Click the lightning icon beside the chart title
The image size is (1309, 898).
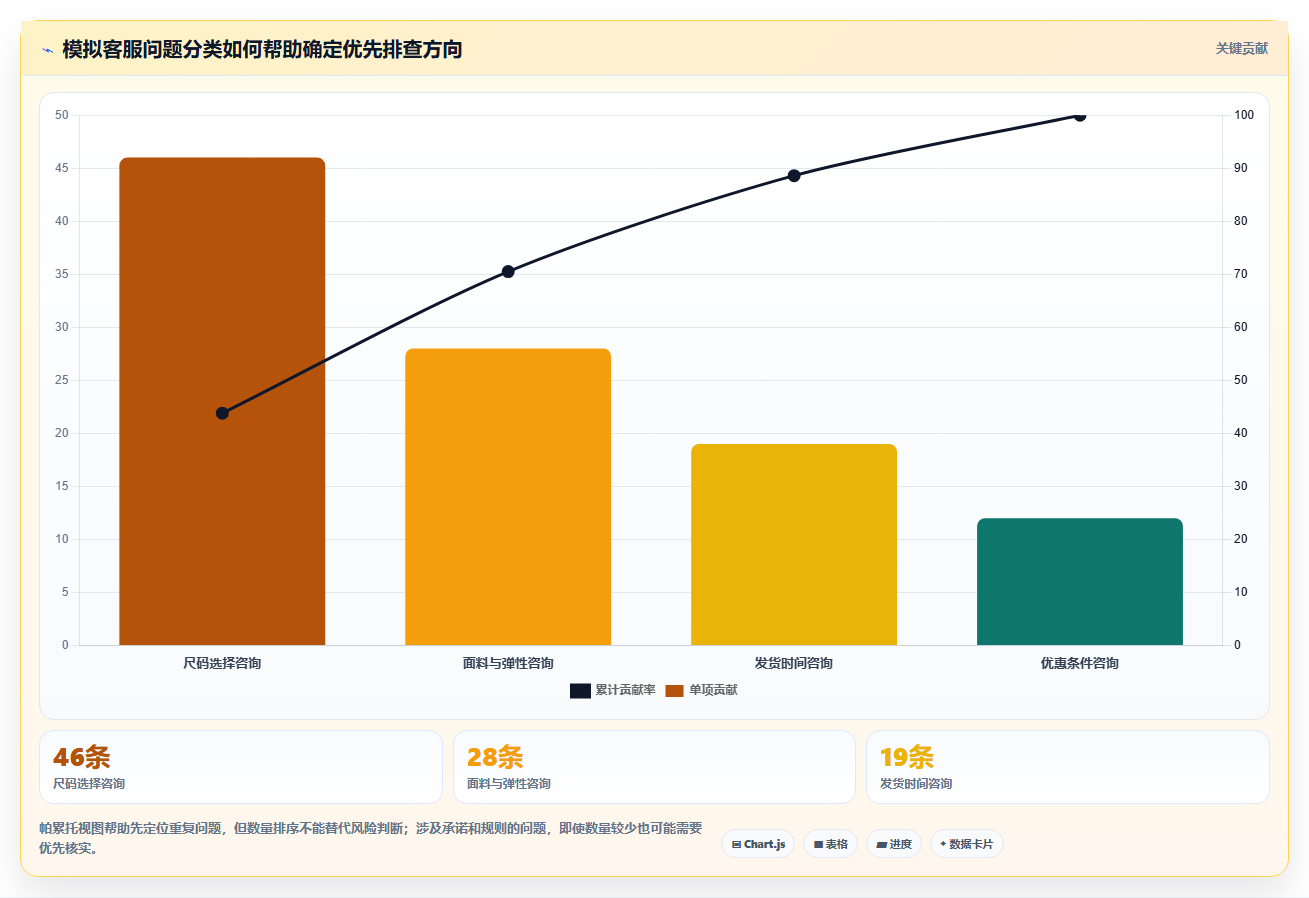pos(47,50)
